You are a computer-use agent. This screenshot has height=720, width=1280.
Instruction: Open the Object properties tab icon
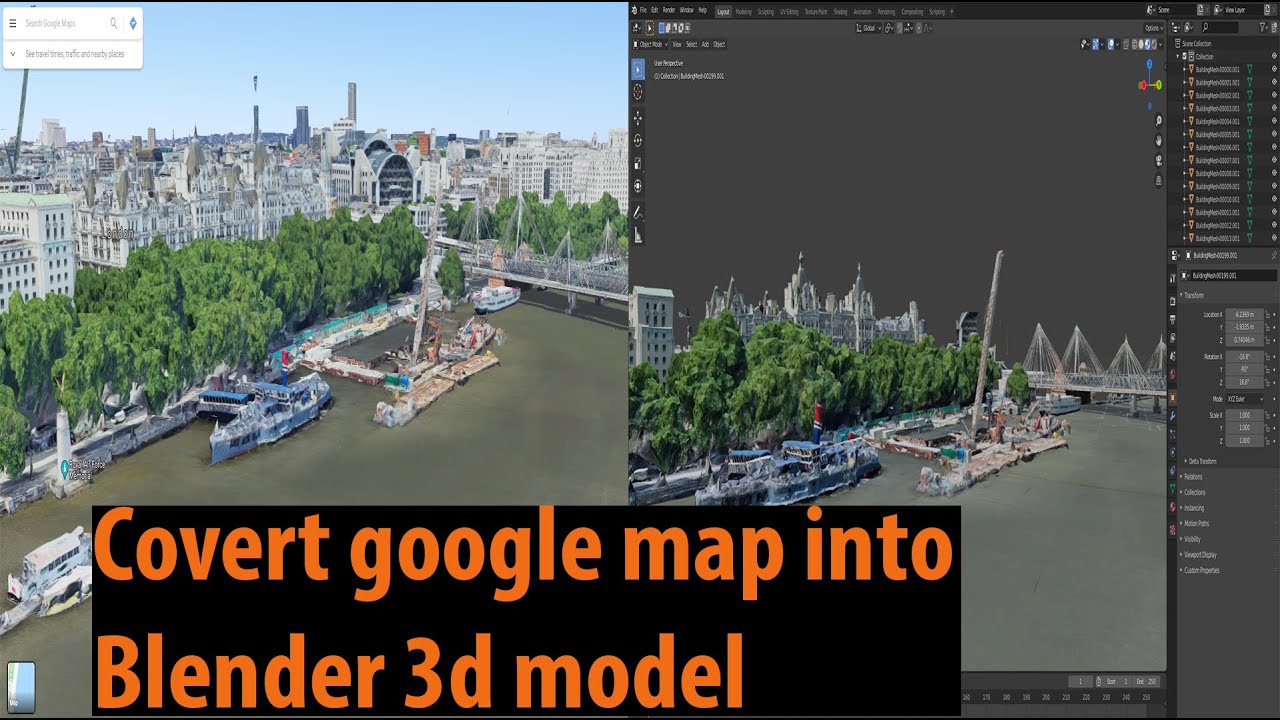[x=1173, y=397]
